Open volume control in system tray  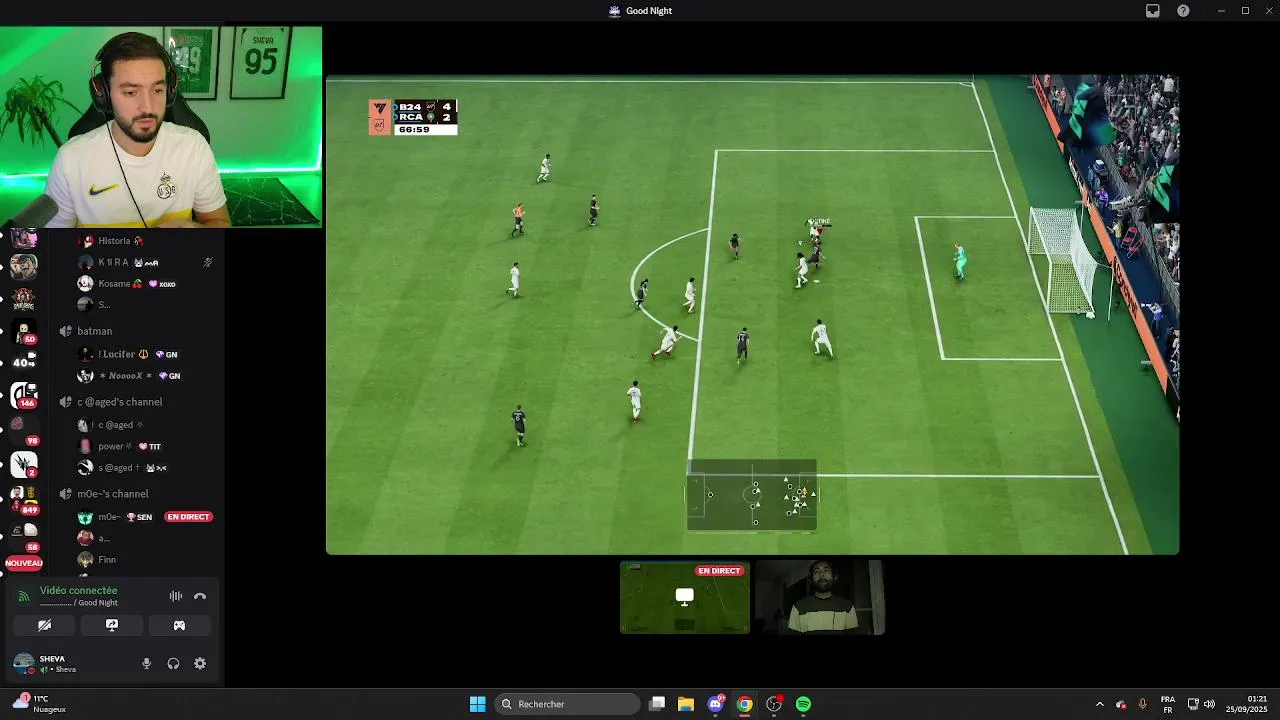click(x=1210, y=704)
